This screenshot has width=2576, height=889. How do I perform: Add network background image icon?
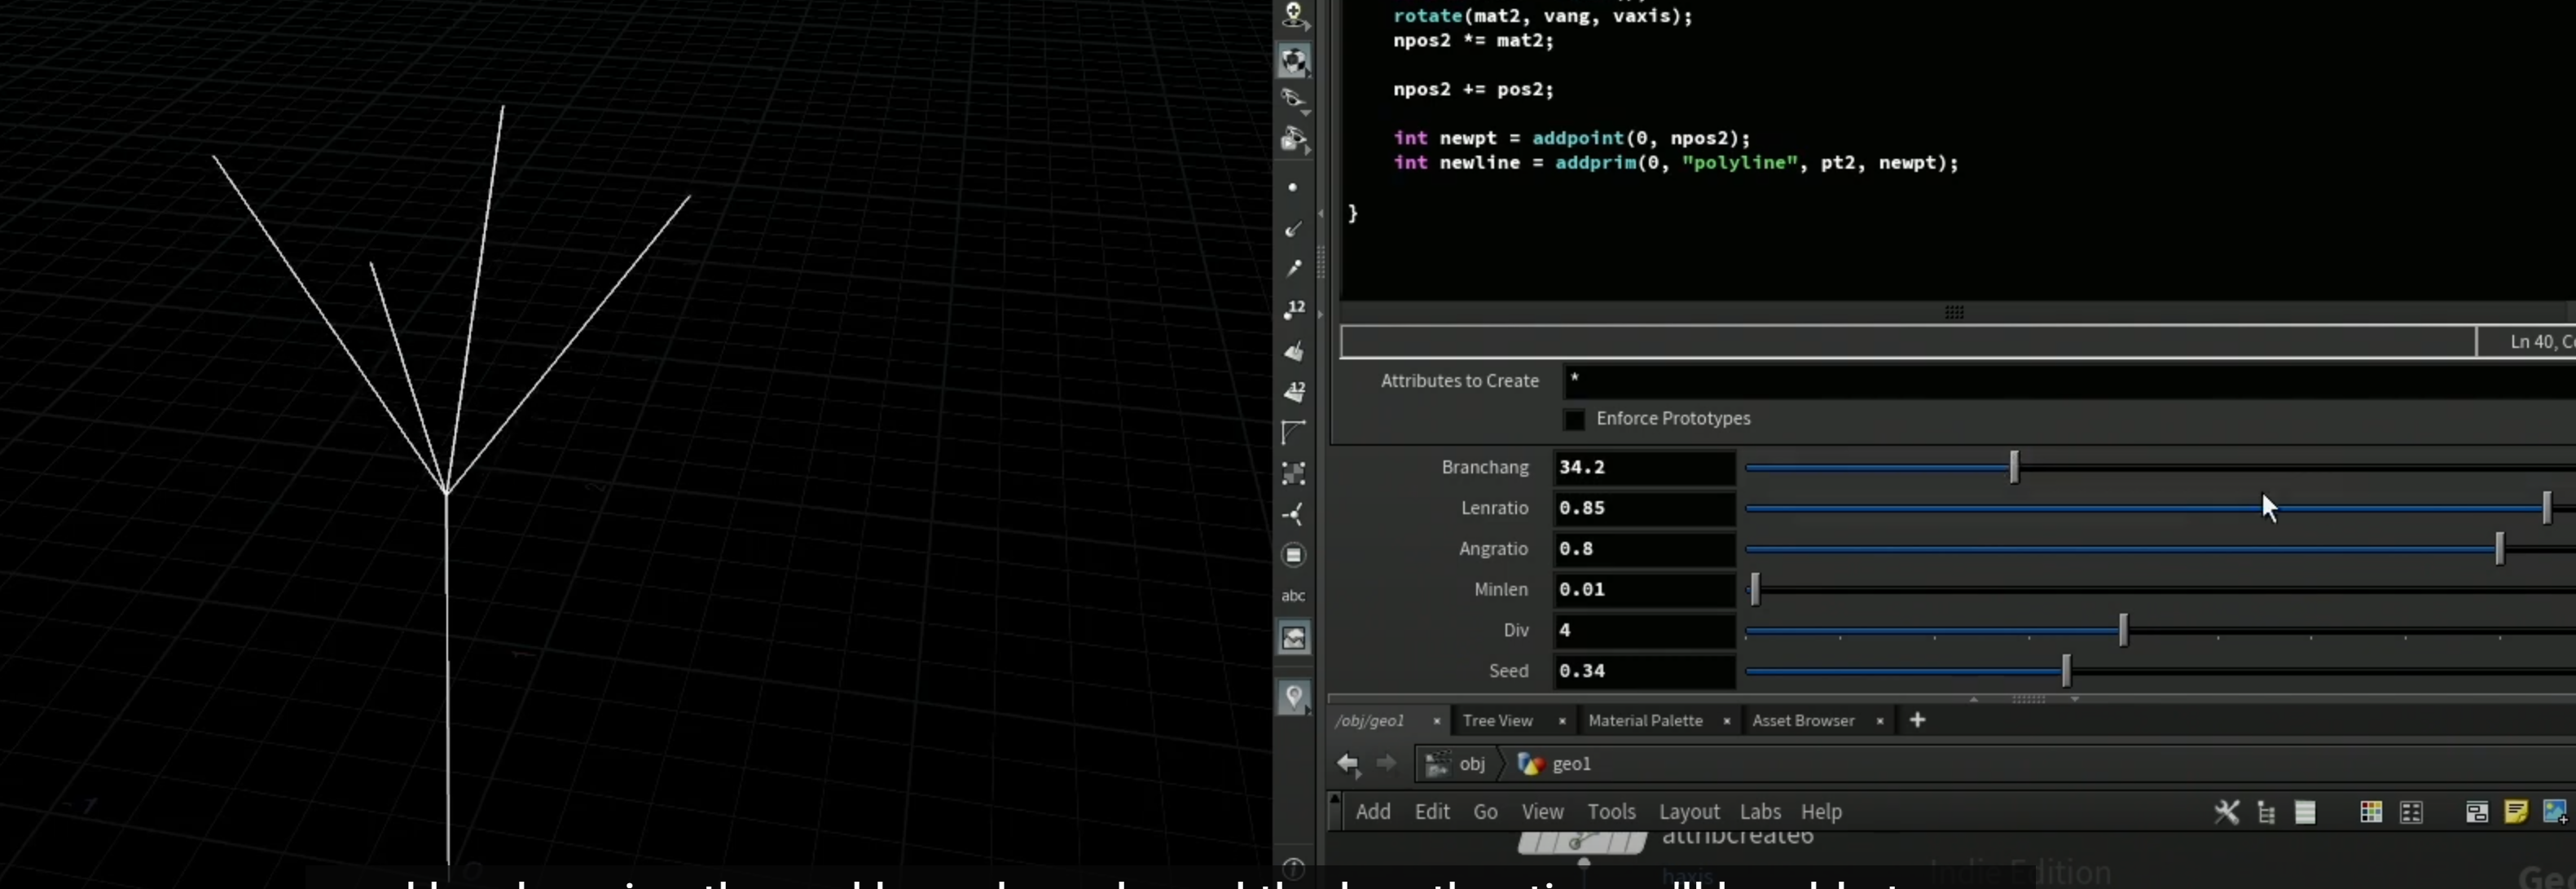pos(2554,811)
